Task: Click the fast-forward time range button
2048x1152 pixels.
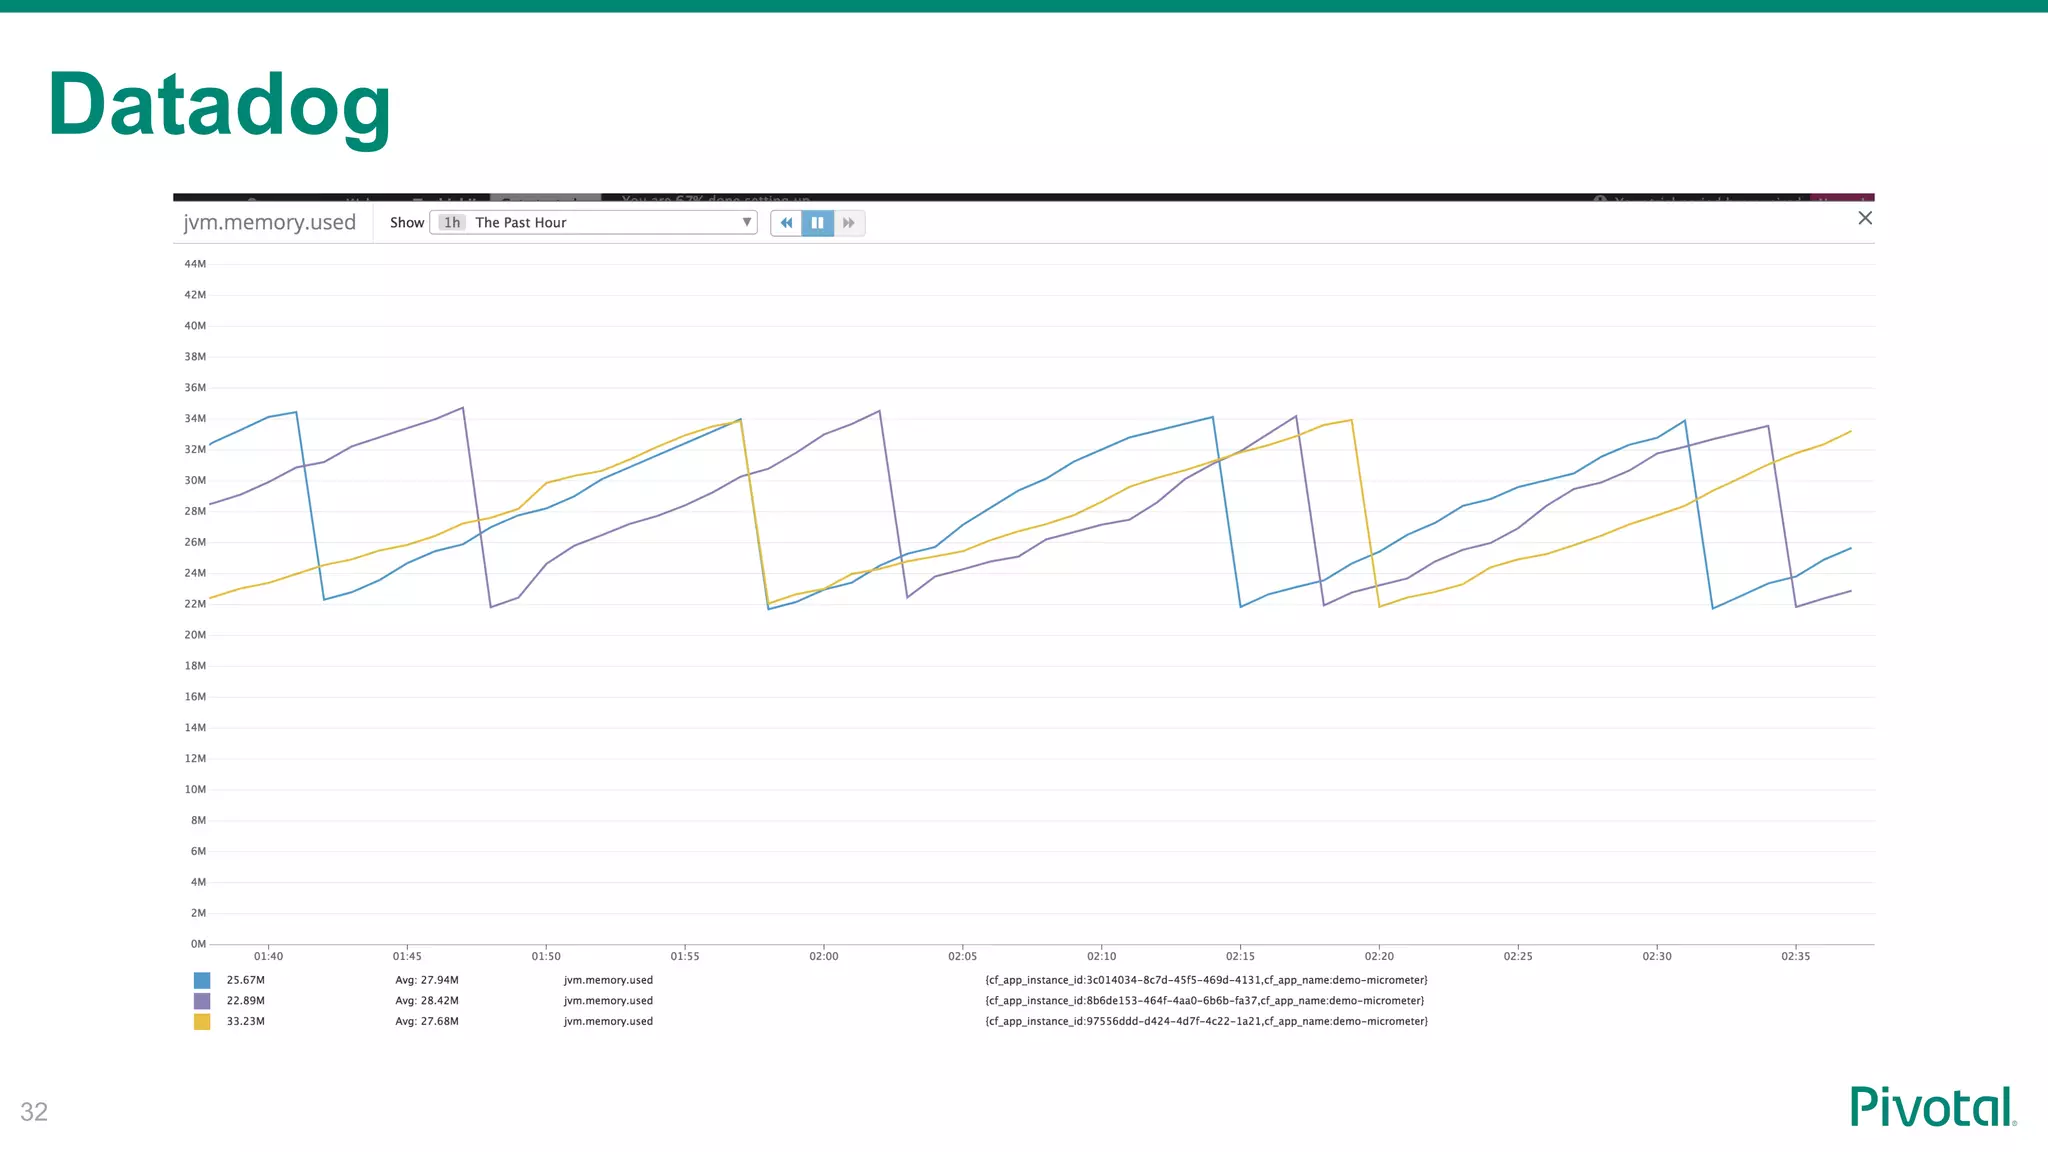Action: pos(849,223)
